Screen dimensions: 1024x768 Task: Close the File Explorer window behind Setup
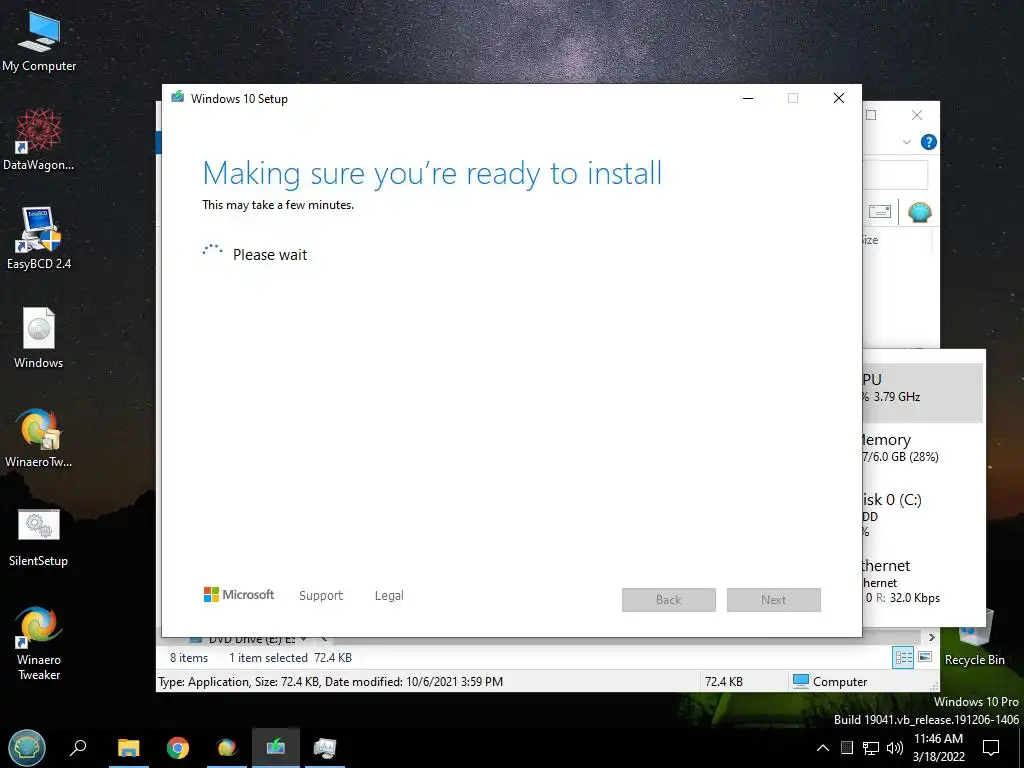pos(917,115)
